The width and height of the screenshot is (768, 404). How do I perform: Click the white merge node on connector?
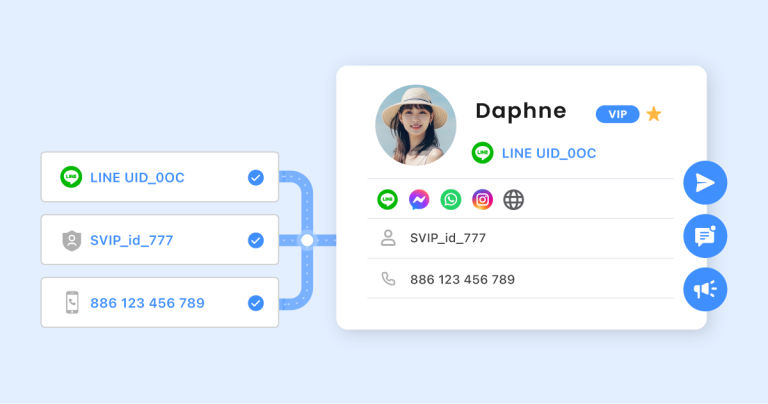click(307, 240)
